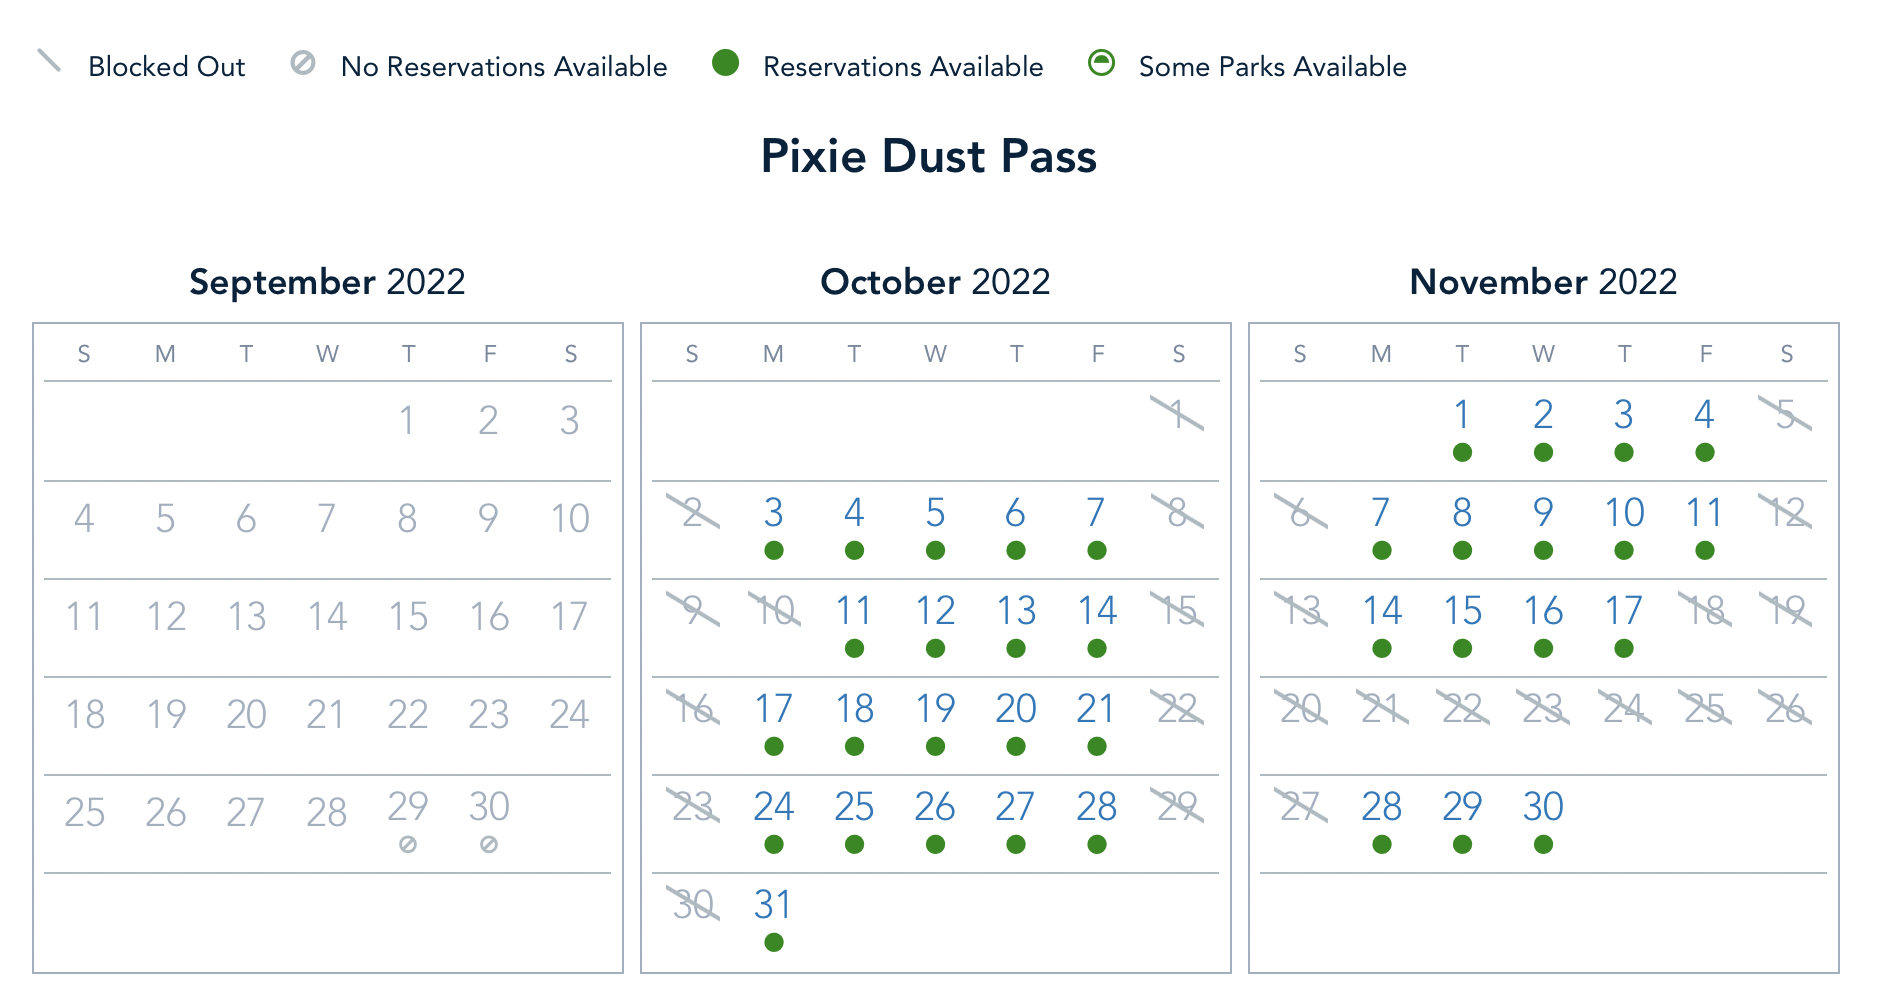Screen dimensions: 1882x1006
Task: Select October 14 on the calendar
Action: tap(1097, 611)
